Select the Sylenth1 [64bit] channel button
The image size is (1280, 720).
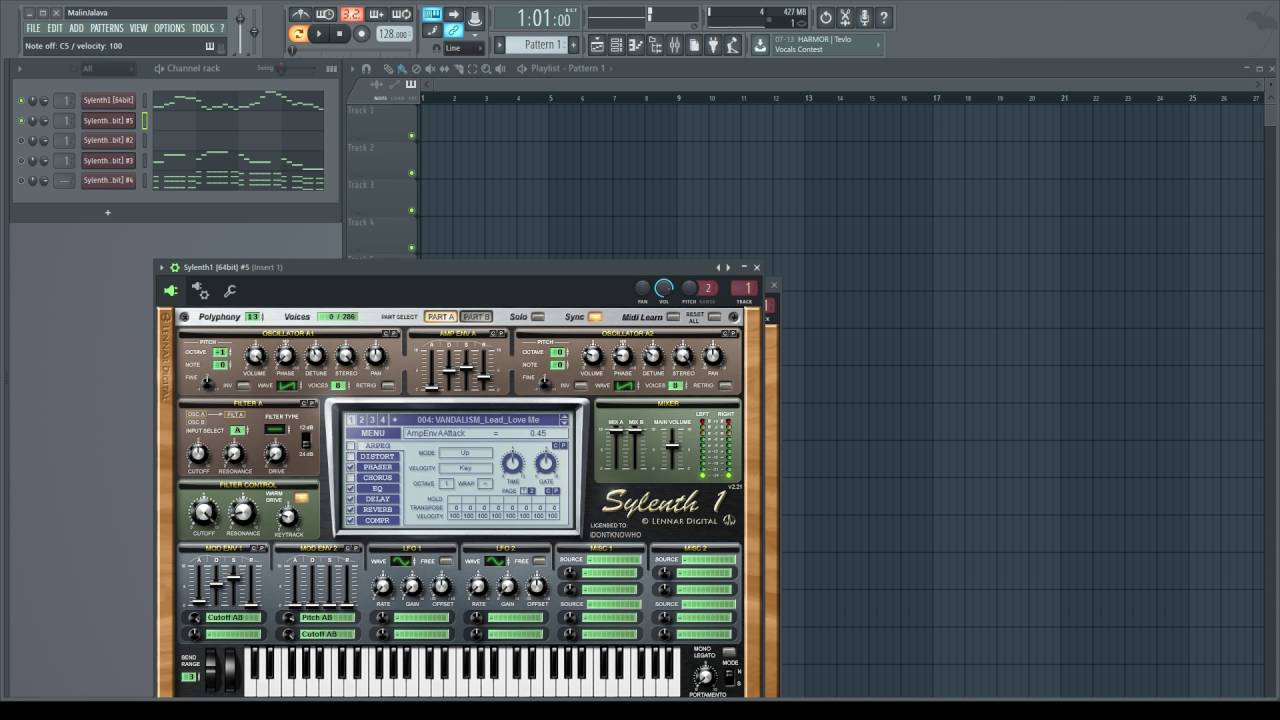tap(108, 100)
